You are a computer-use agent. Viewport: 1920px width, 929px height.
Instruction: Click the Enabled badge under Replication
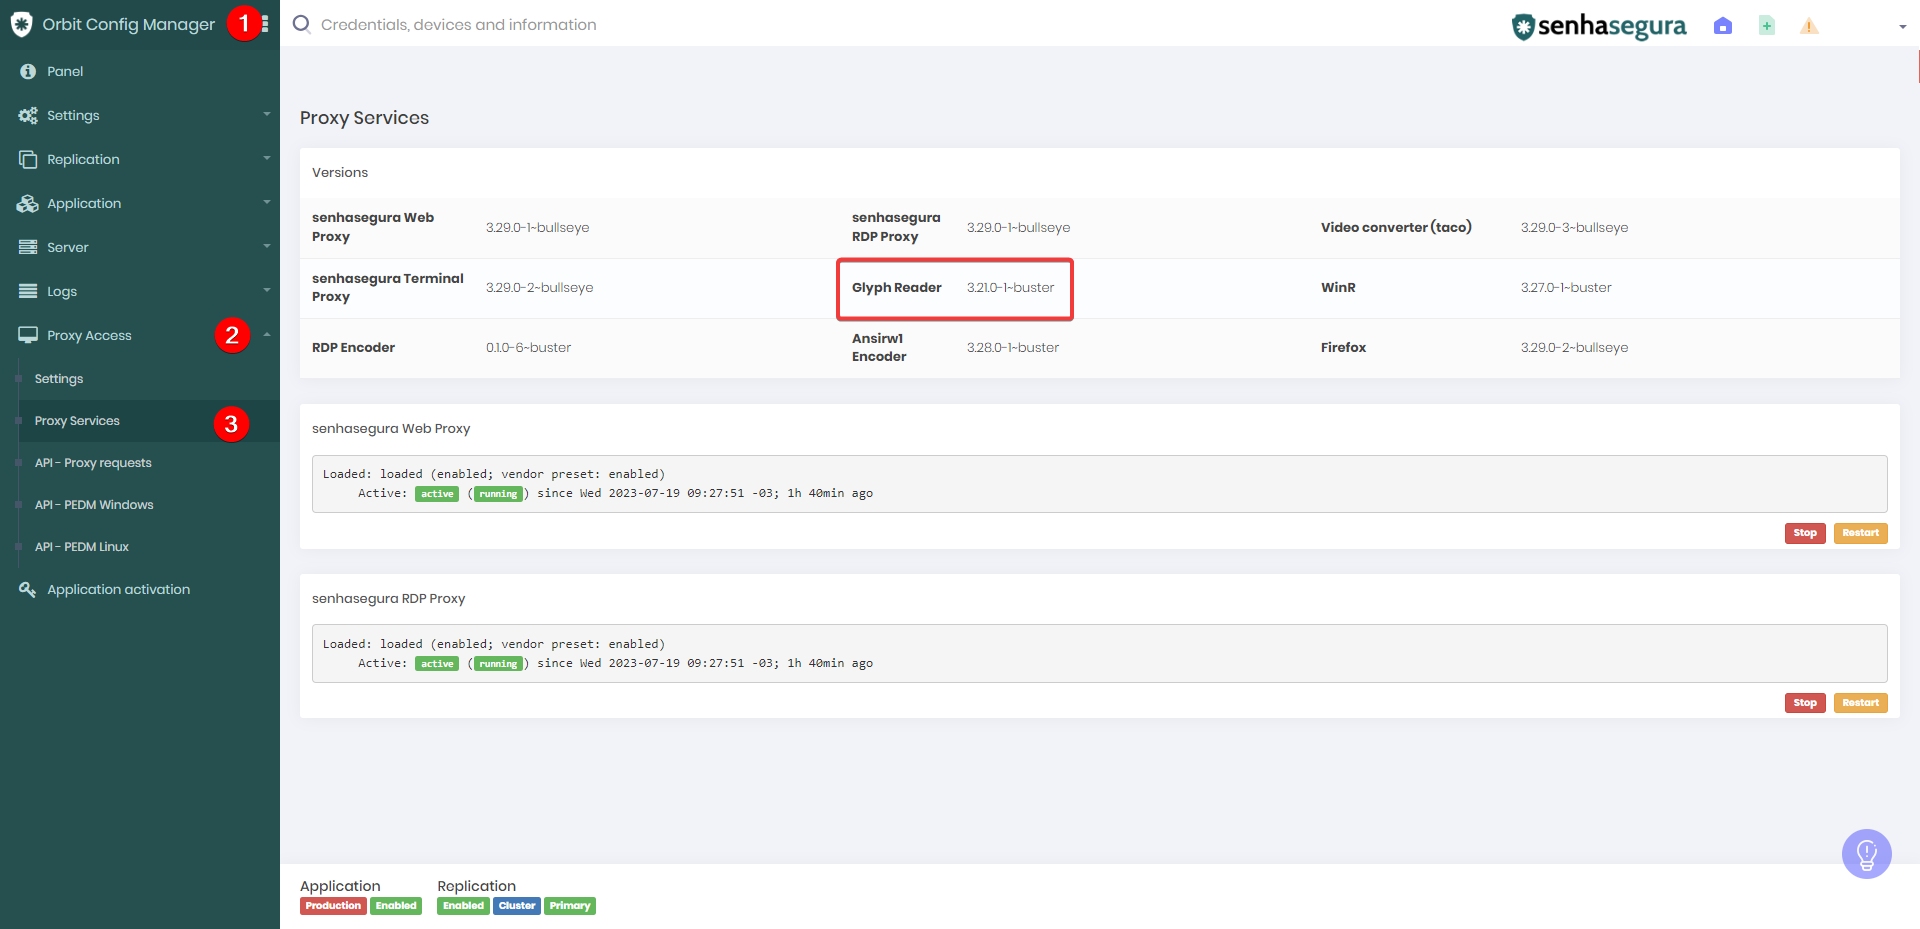[x=463, y=906]
